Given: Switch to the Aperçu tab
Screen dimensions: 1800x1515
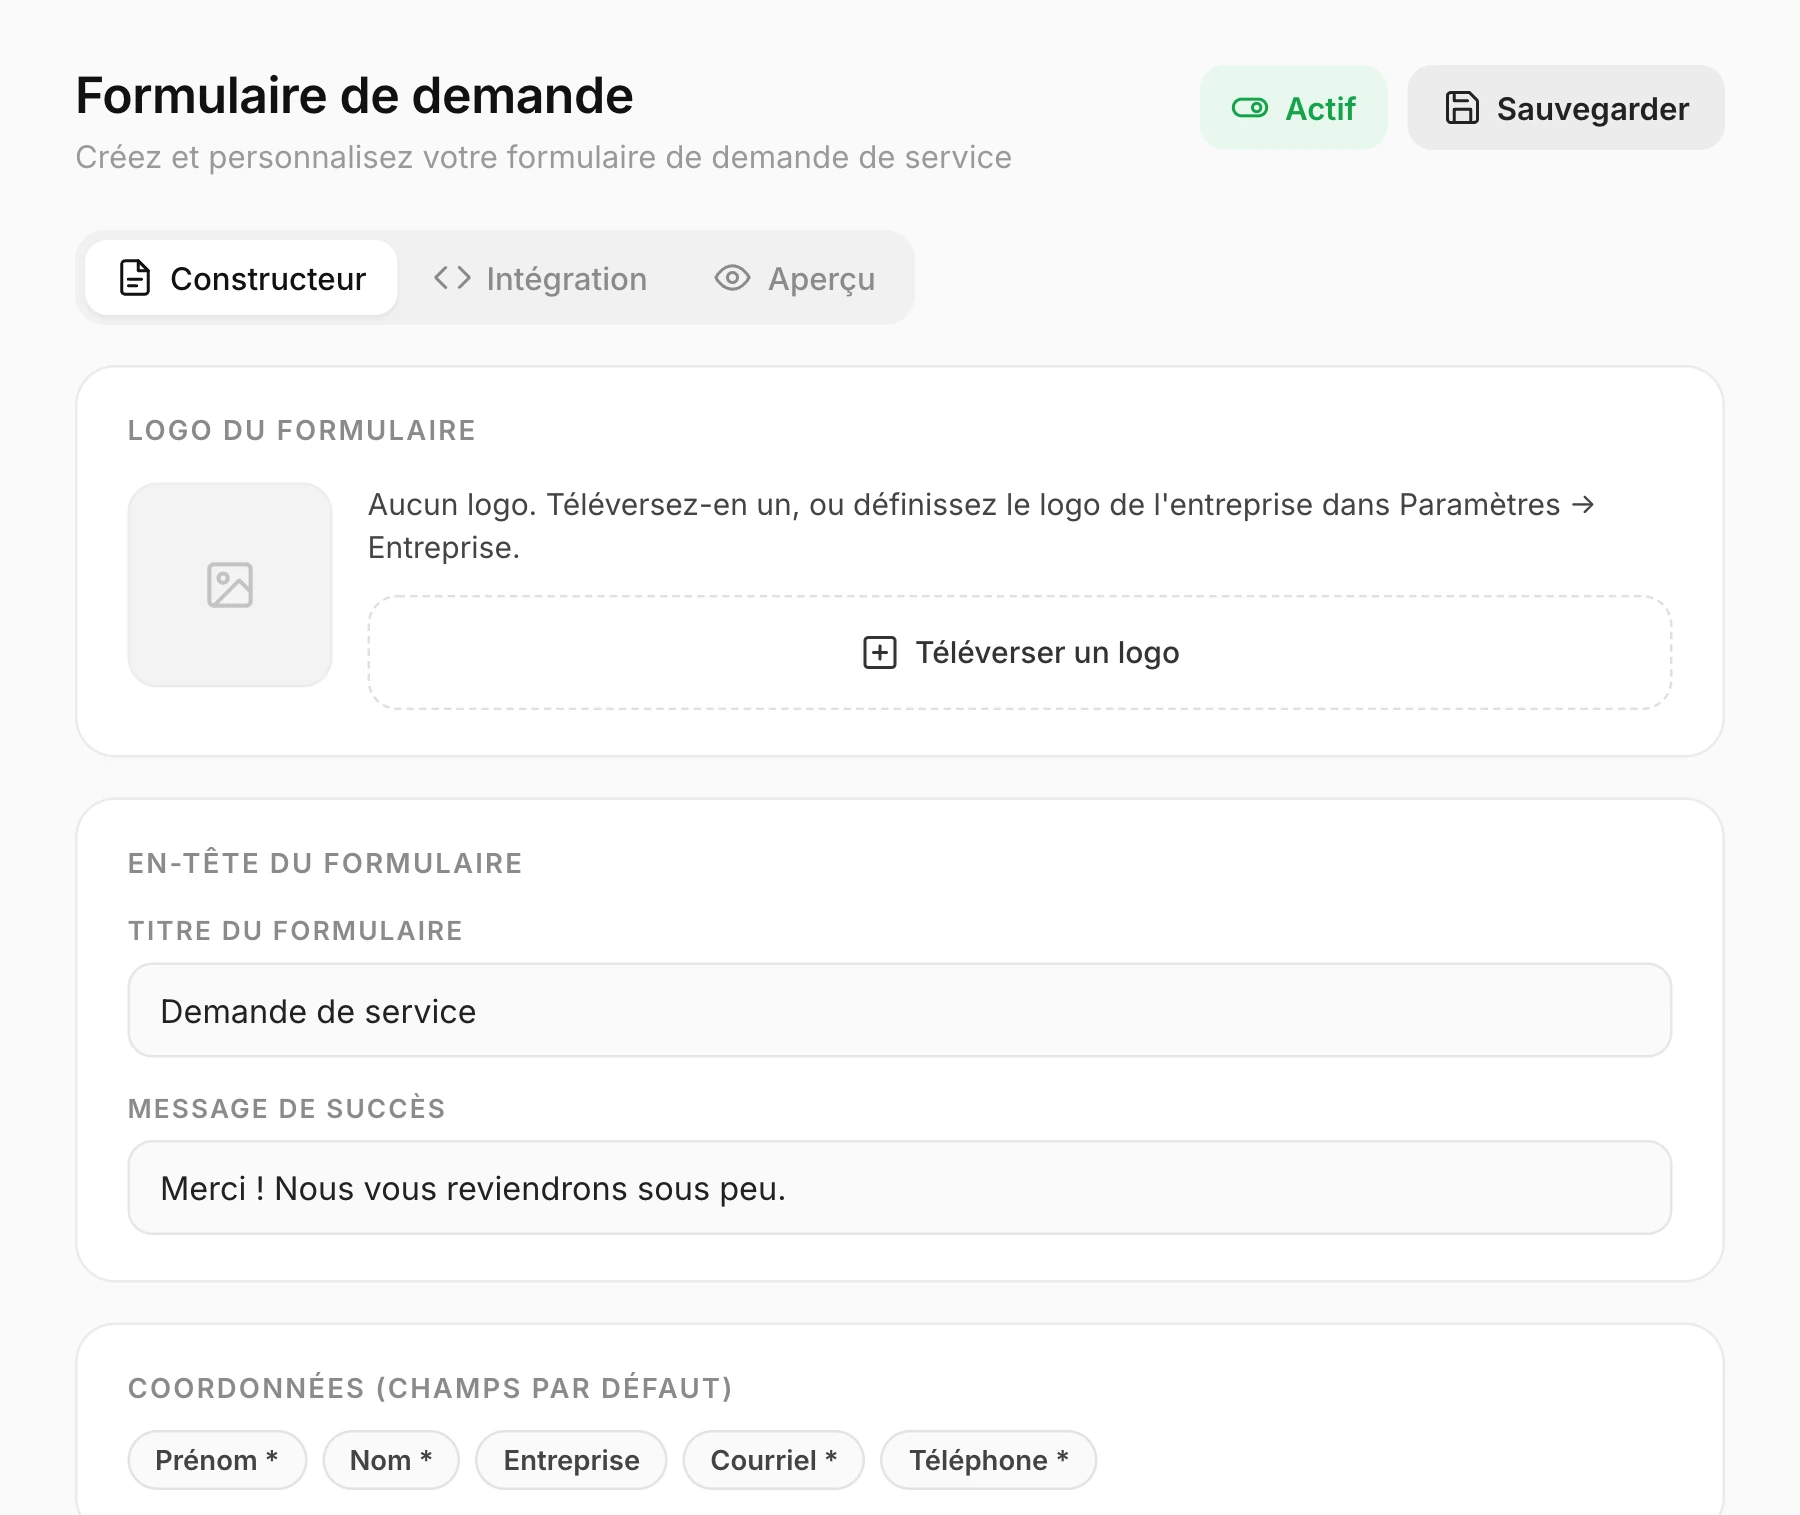Looking at the screenshot, I should (795, 278).
